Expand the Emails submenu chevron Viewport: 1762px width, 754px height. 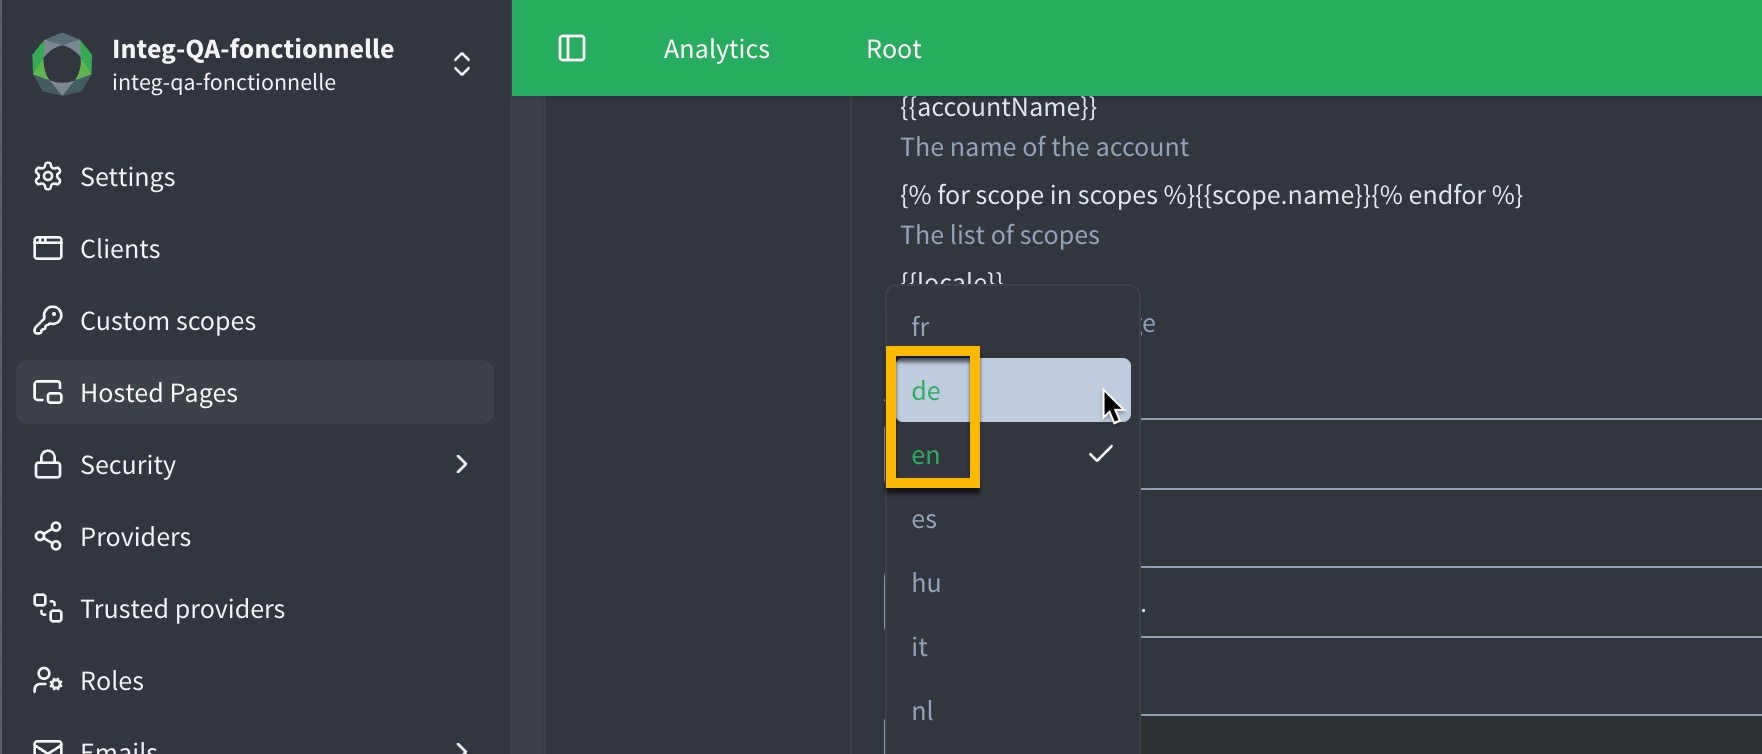pos(461,746)
